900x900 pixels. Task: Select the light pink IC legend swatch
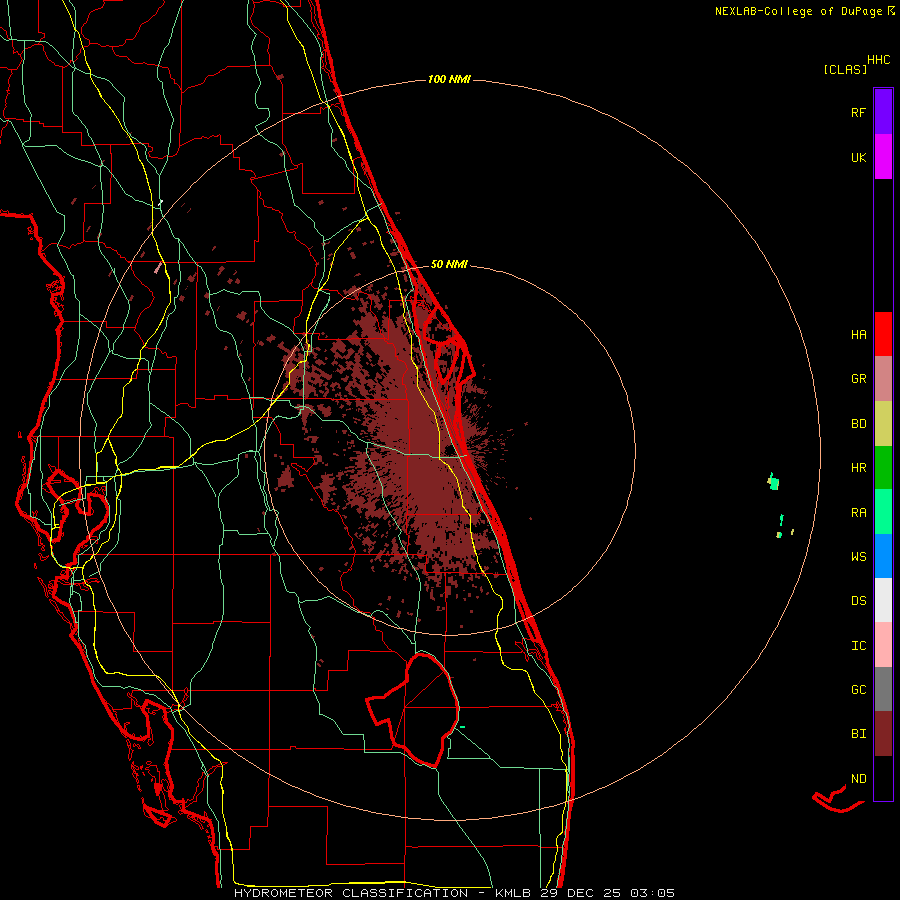tap(883, 645)
